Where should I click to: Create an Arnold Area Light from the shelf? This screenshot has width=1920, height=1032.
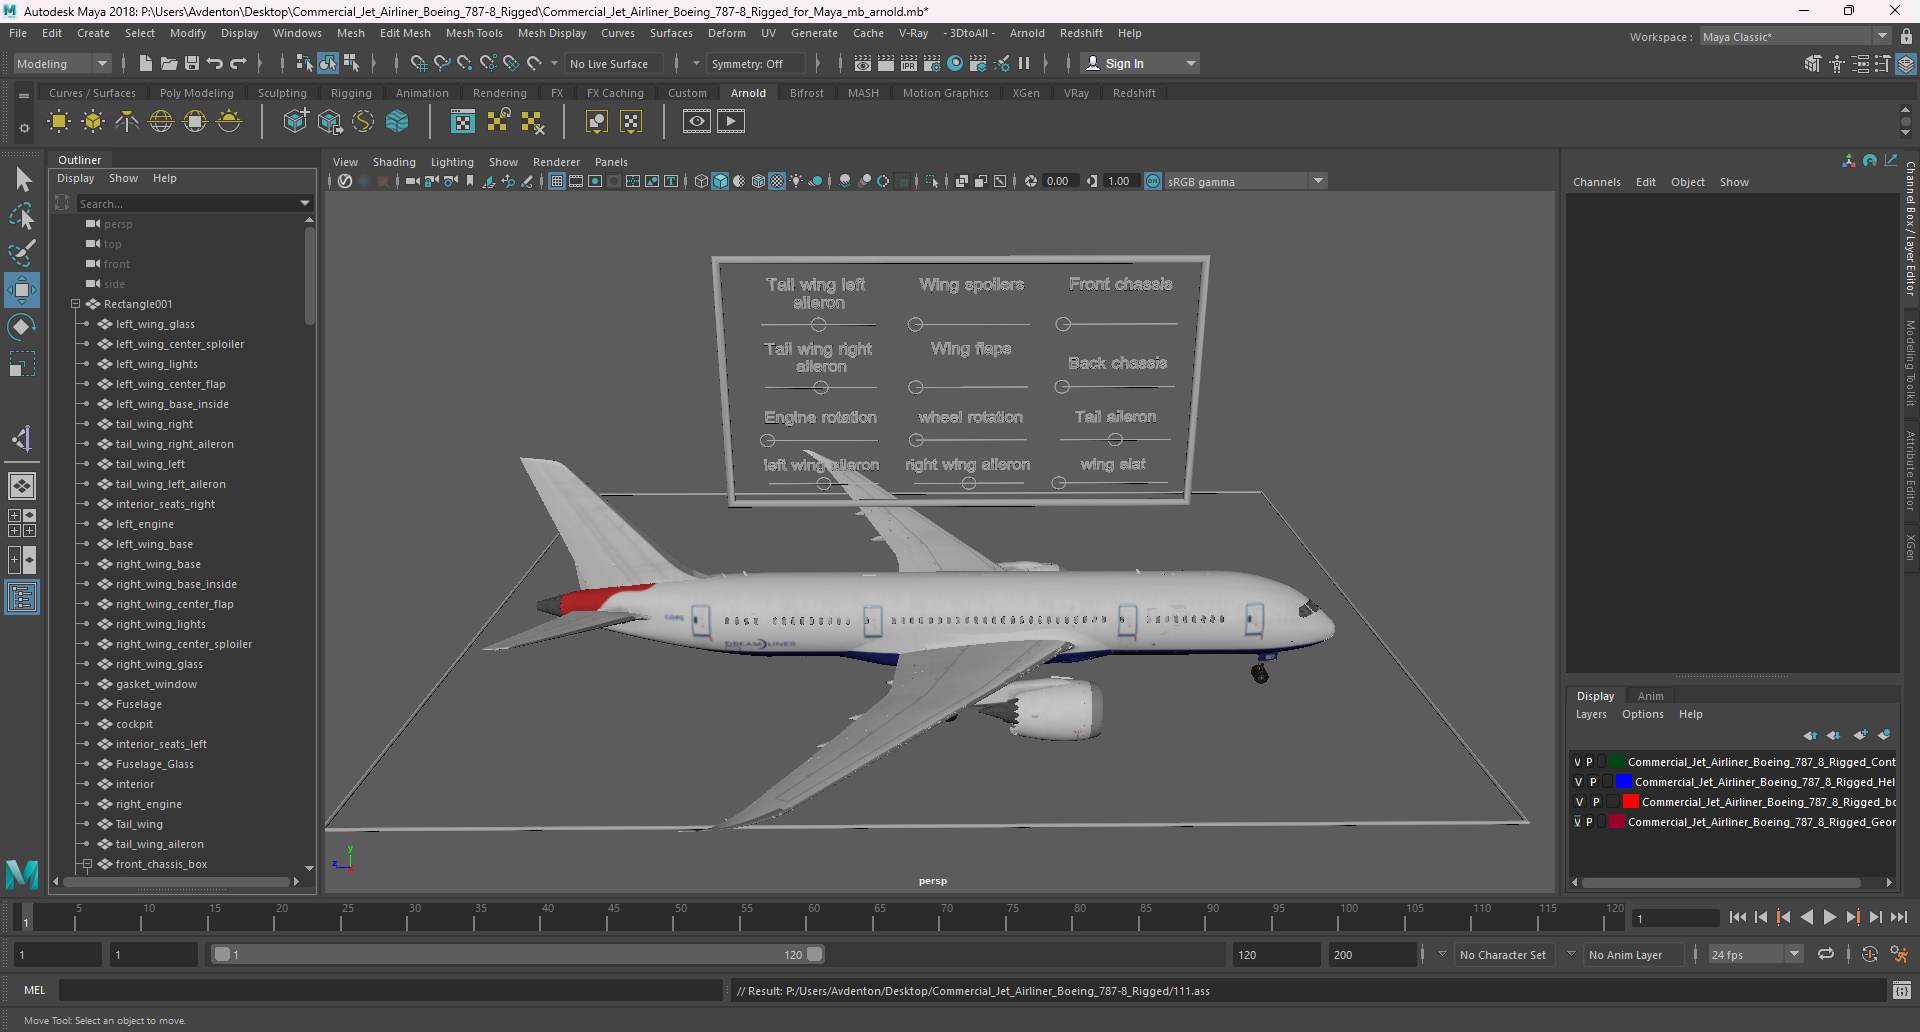tap(59, 122)
